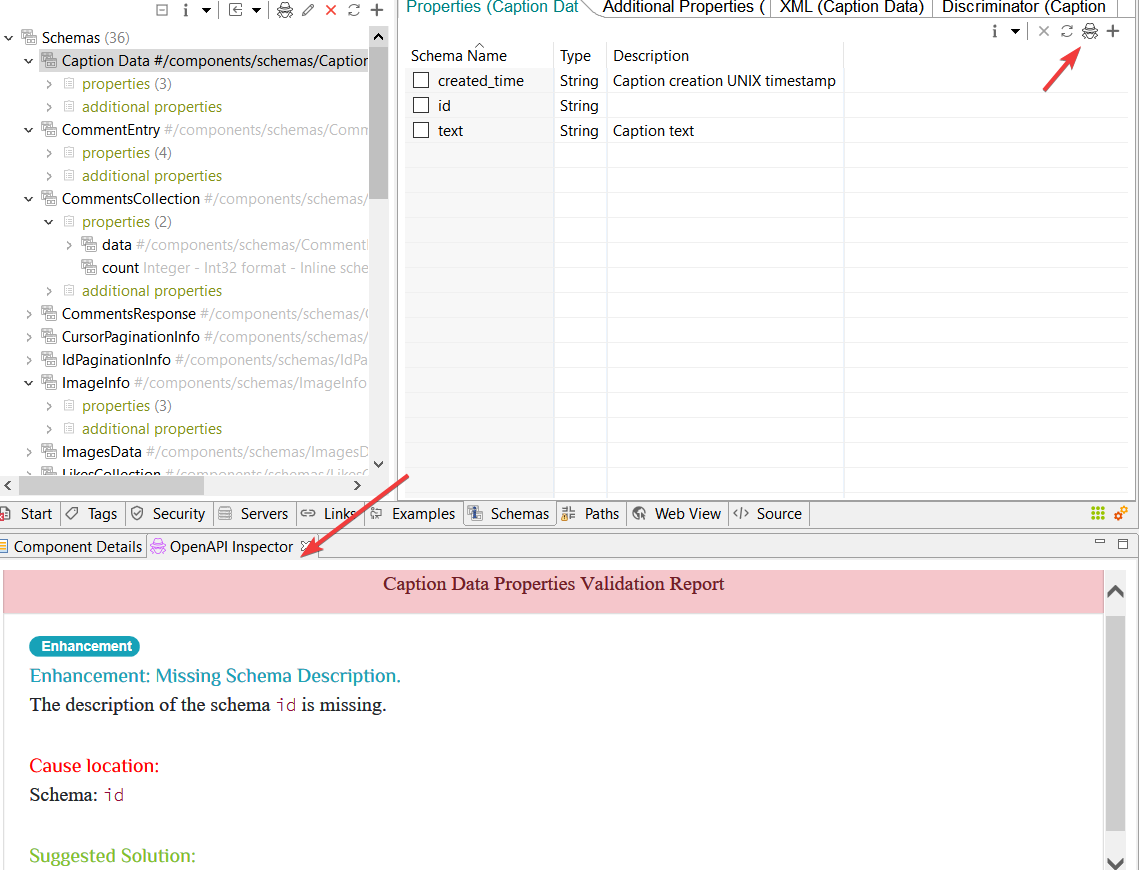Click the inspector icon in the schema tree toolbar
Screen dimensions: 1139x870
click(285, 10)
